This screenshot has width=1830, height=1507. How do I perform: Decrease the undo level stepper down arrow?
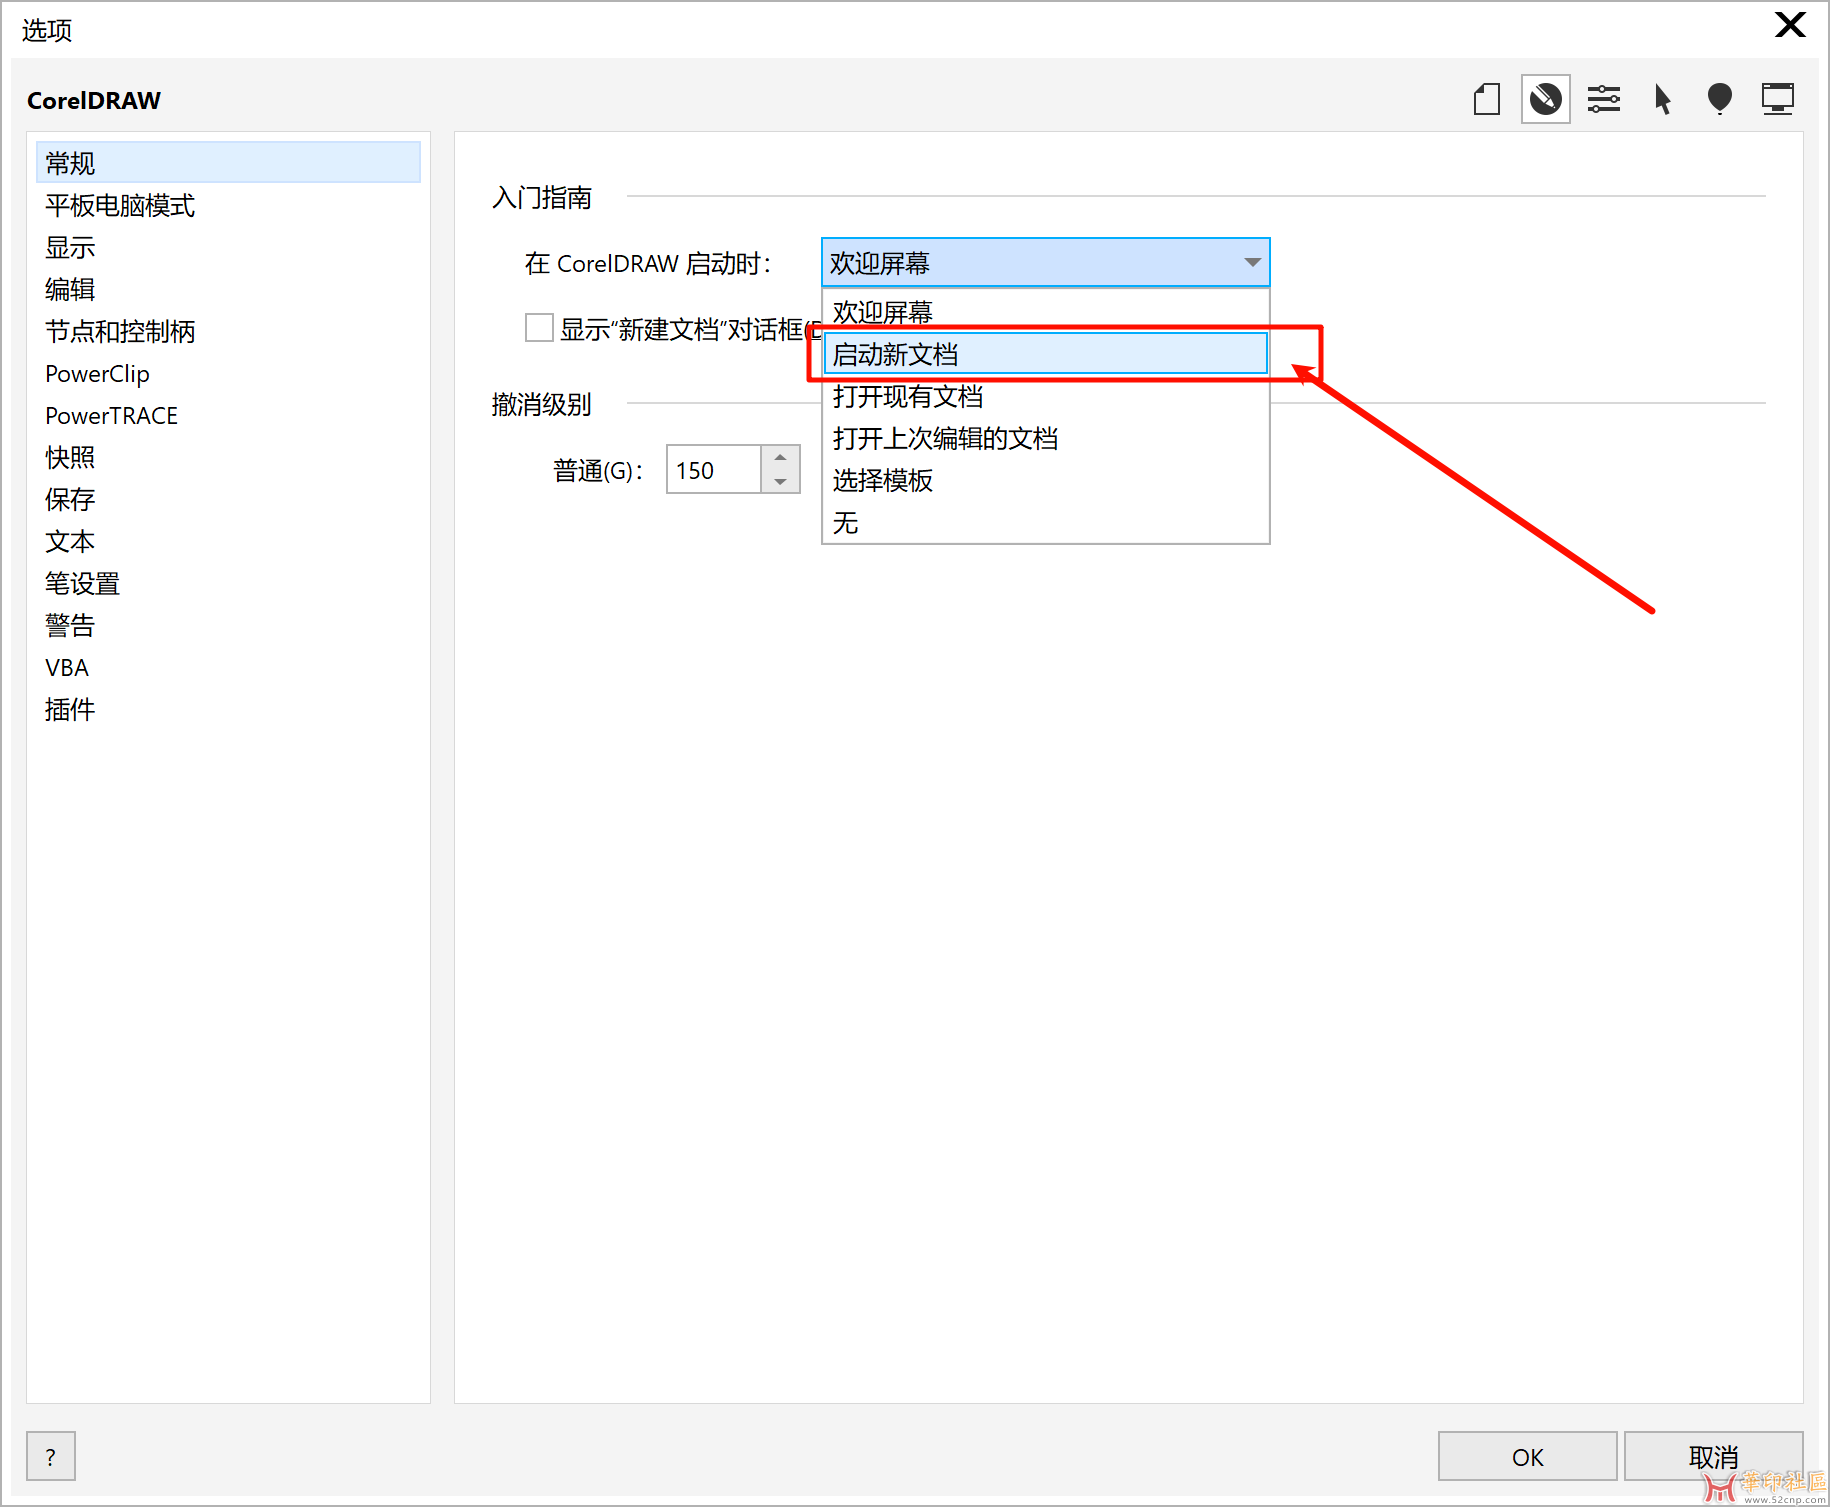(780, 482)
